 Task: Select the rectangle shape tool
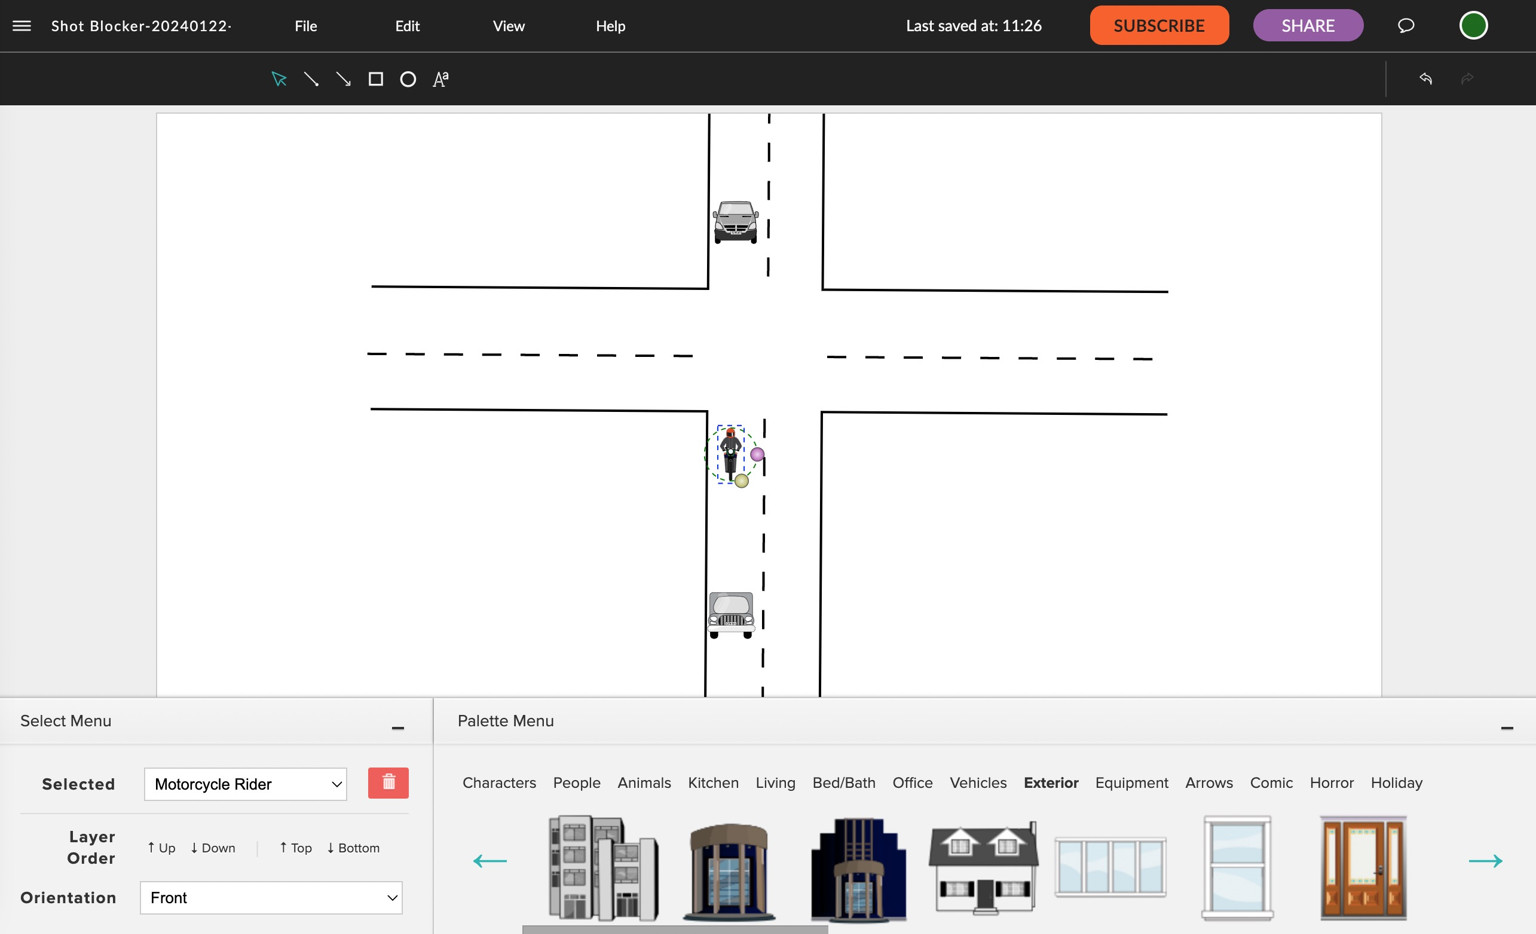coord(376,79)
